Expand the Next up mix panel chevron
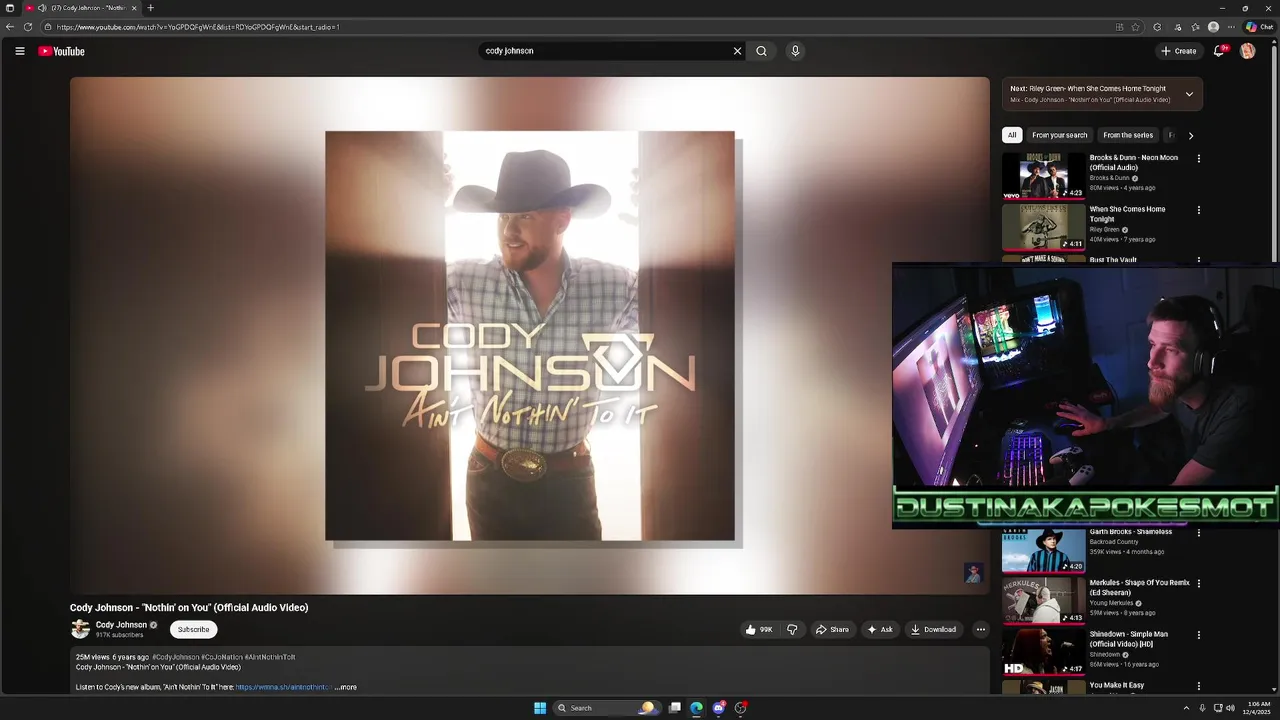This screenshot has height=720, width=1280. click(x=1189, y=94)
